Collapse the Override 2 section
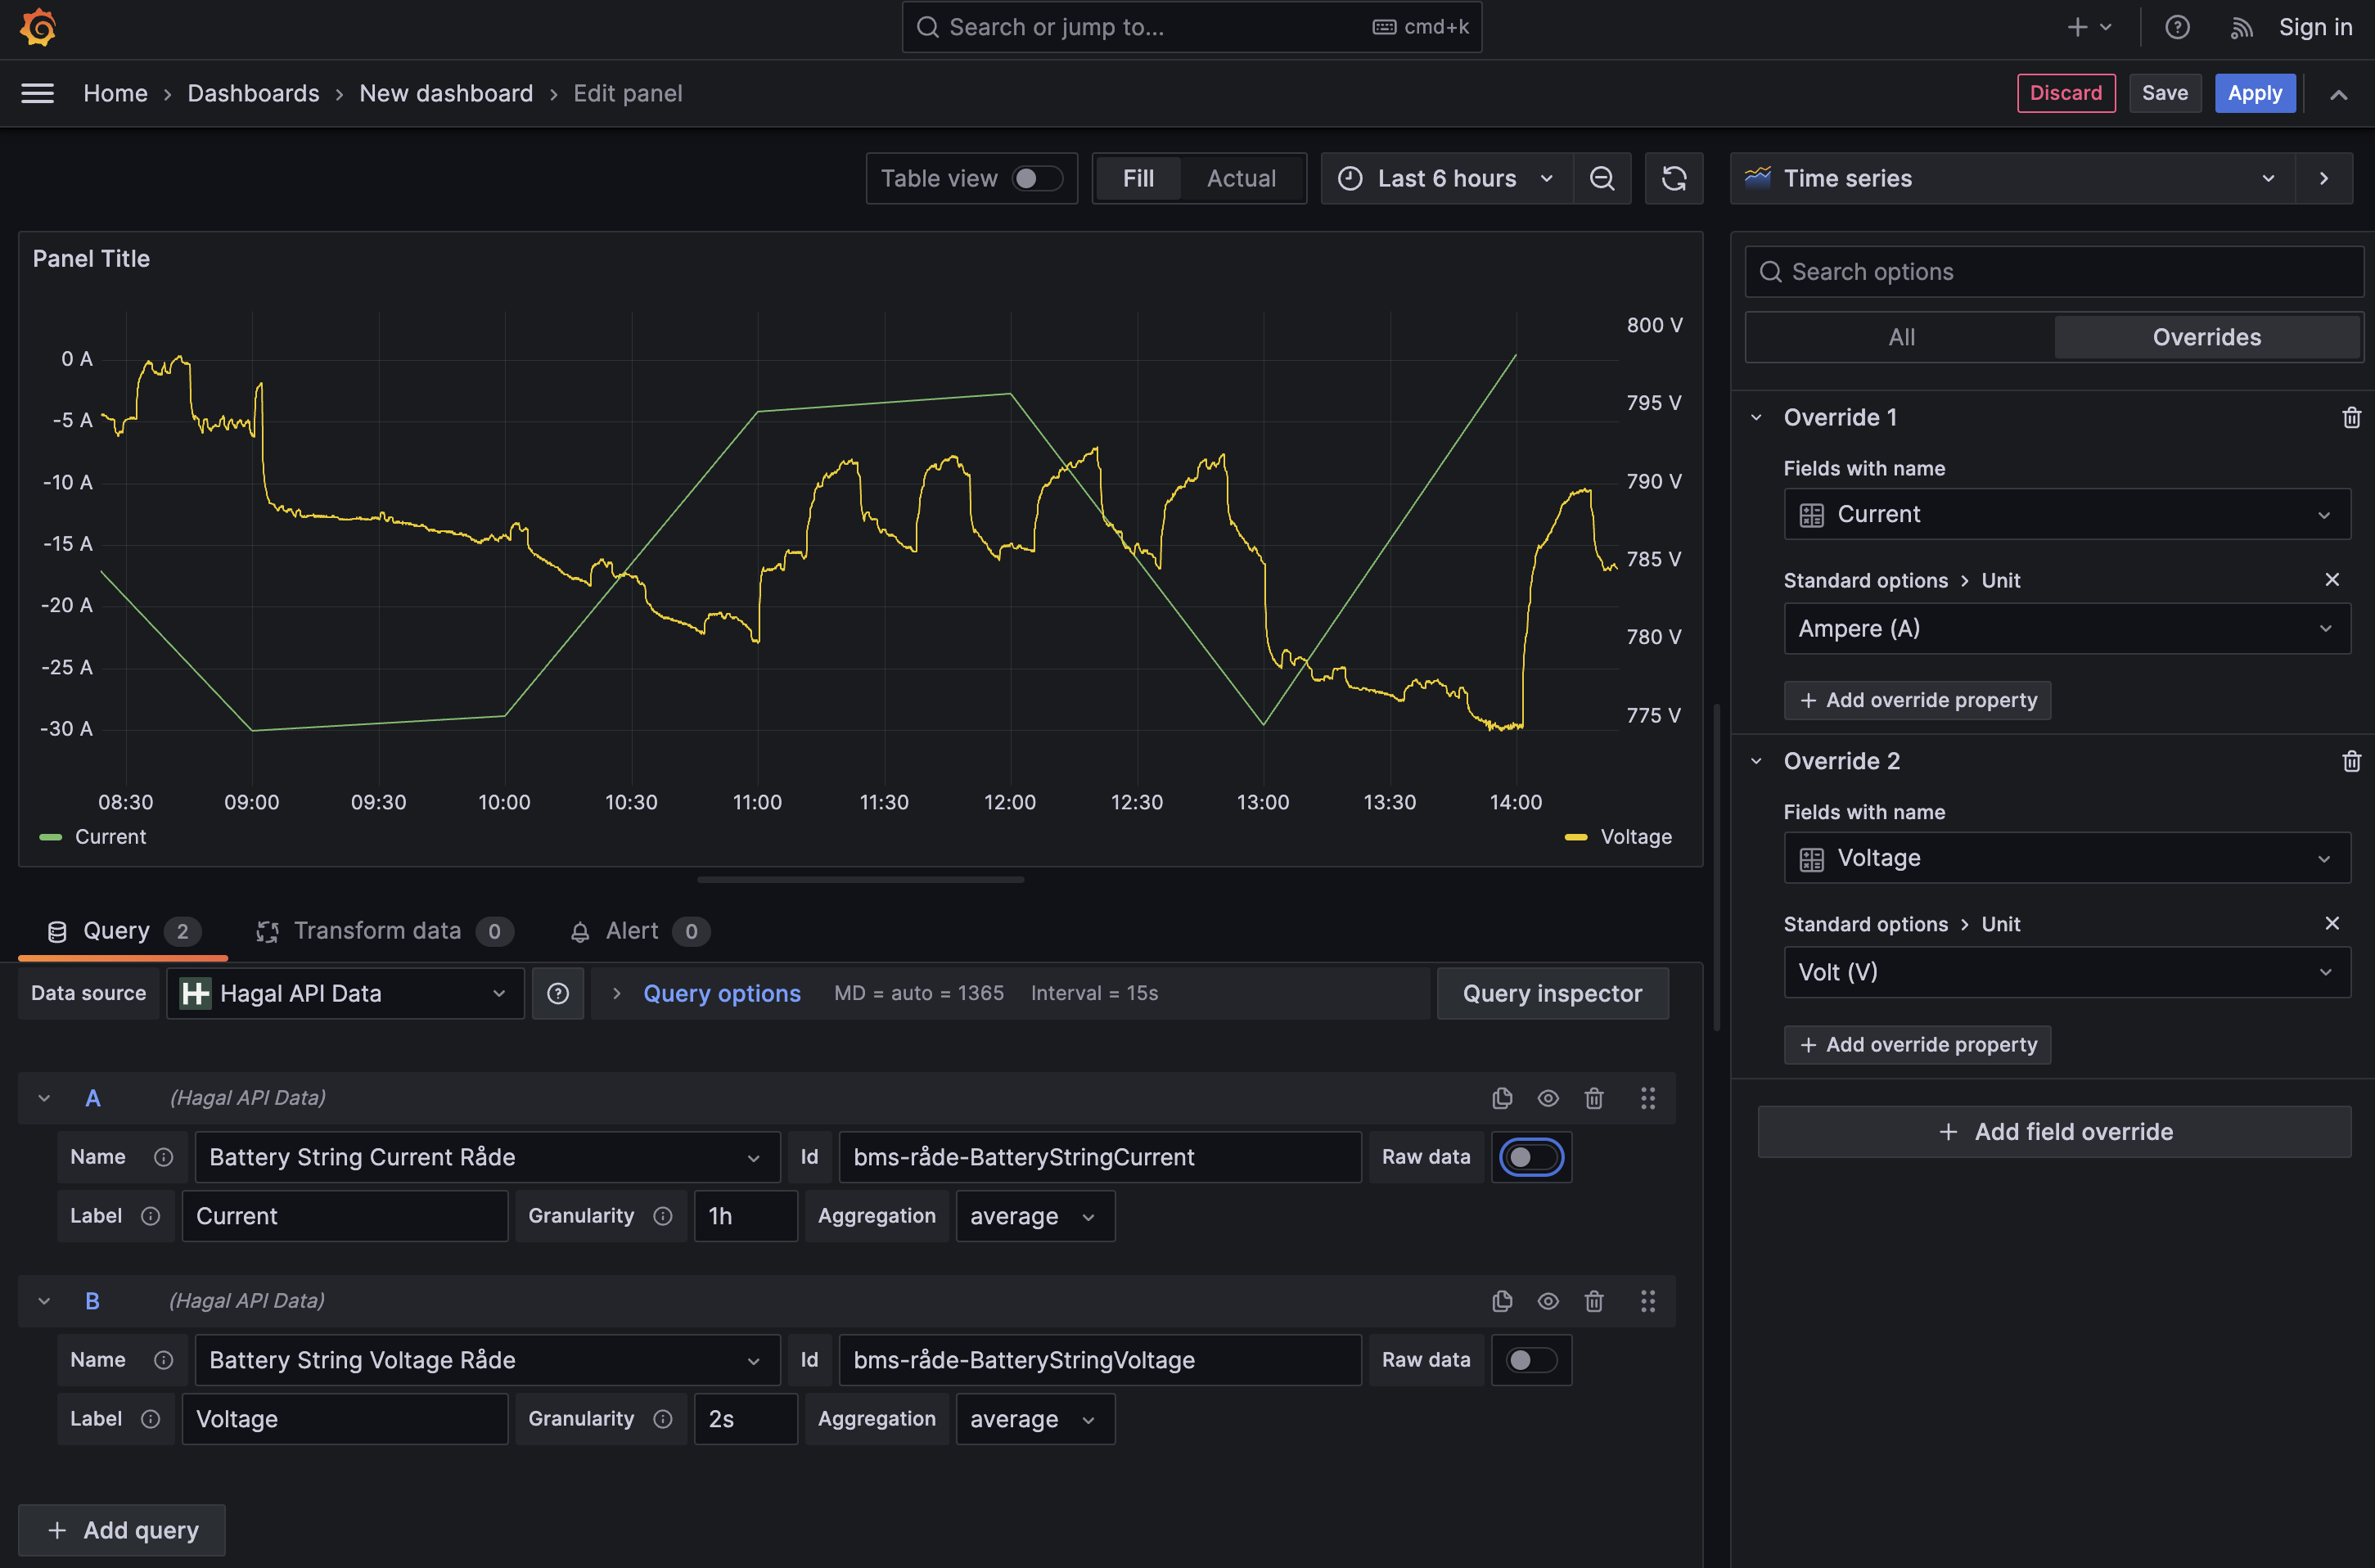Viewport: 2375px width, 1568px height. click(x=1756, y=761)
